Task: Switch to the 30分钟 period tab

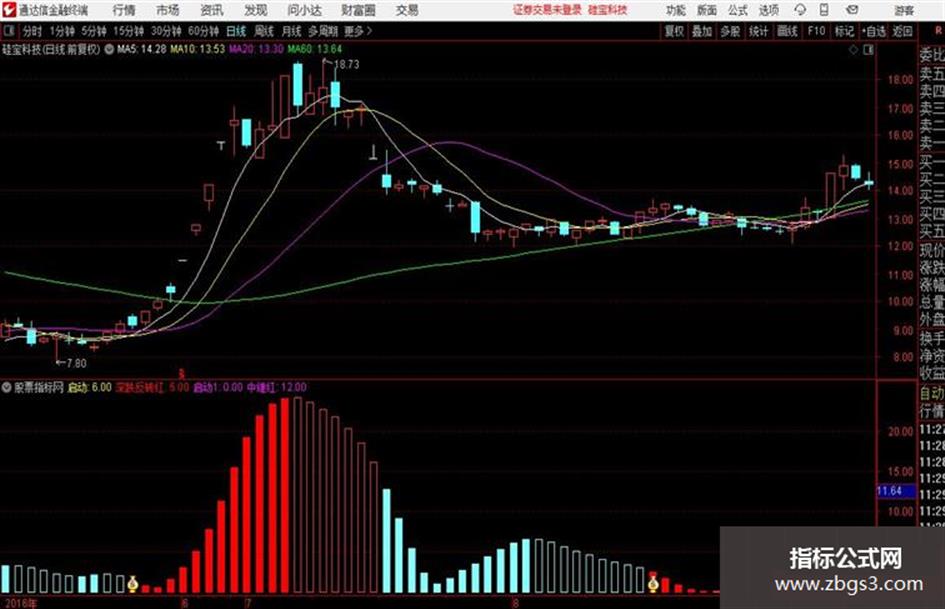Action: pyautogui.click(x=166, y=31)
